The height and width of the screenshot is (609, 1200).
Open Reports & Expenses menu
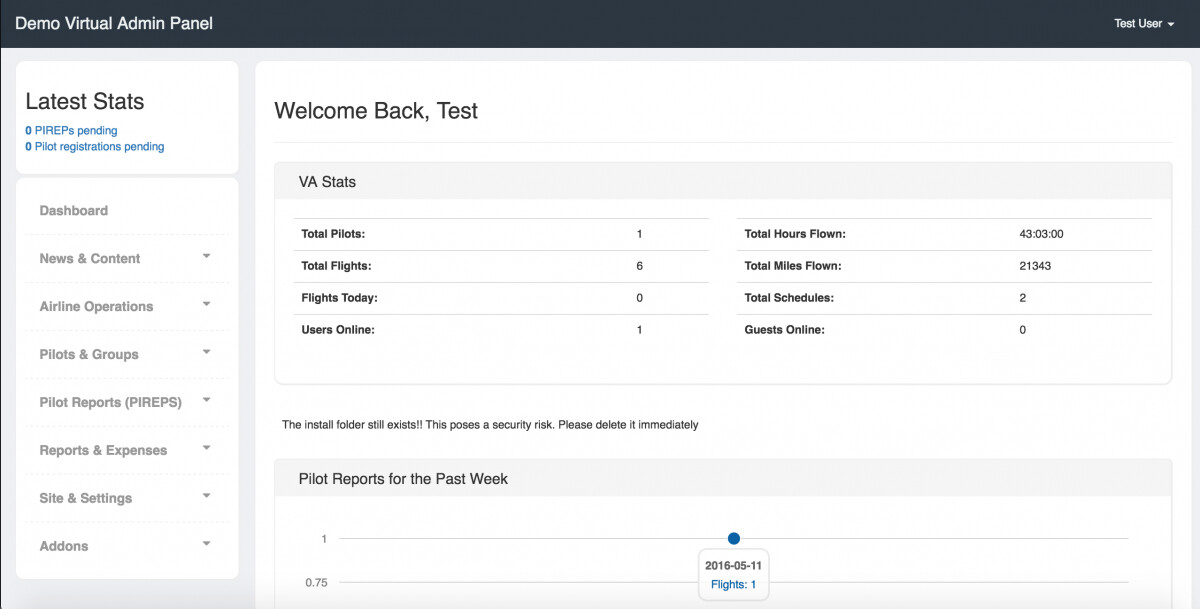click(x=103, y=450)
